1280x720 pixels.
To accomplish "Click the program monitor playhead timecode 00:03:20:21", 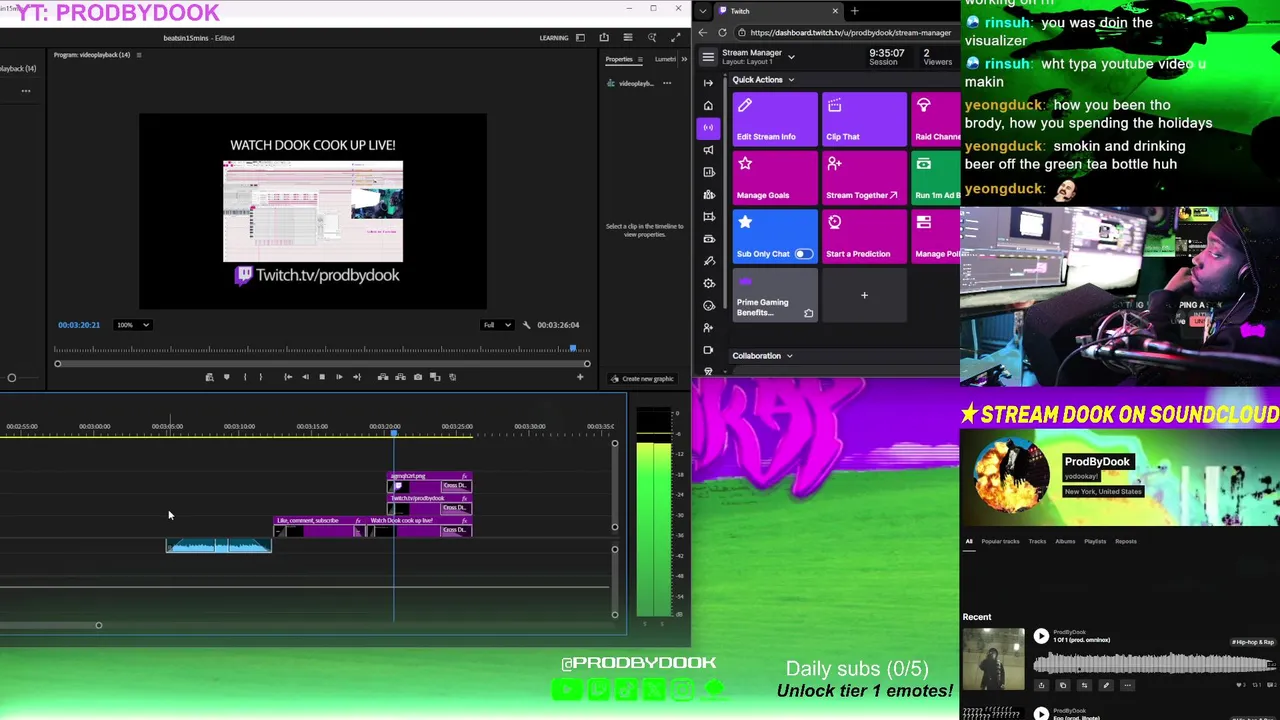I will pos(79,325).
